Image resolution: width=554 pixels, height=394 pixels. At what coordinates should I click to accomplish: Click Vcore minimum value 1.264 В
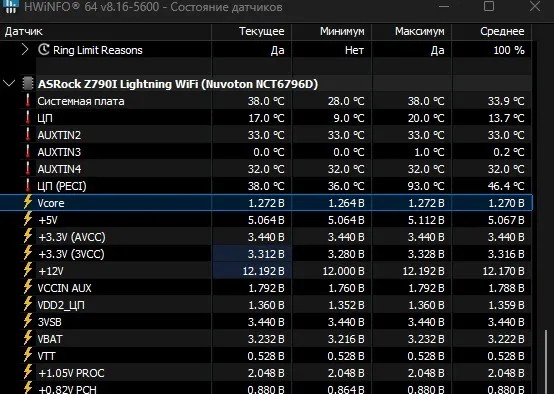346,203
